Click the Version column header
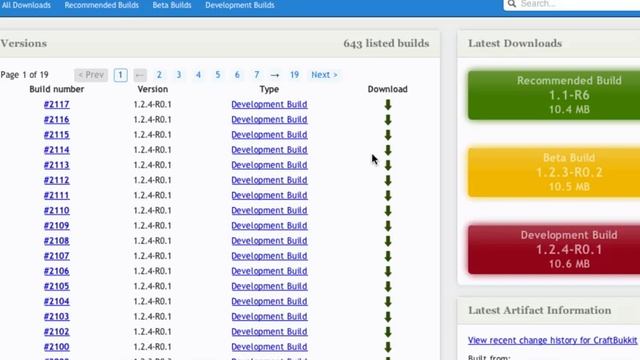The height and width of the screenshot is (360, 640). coord(153,89)
